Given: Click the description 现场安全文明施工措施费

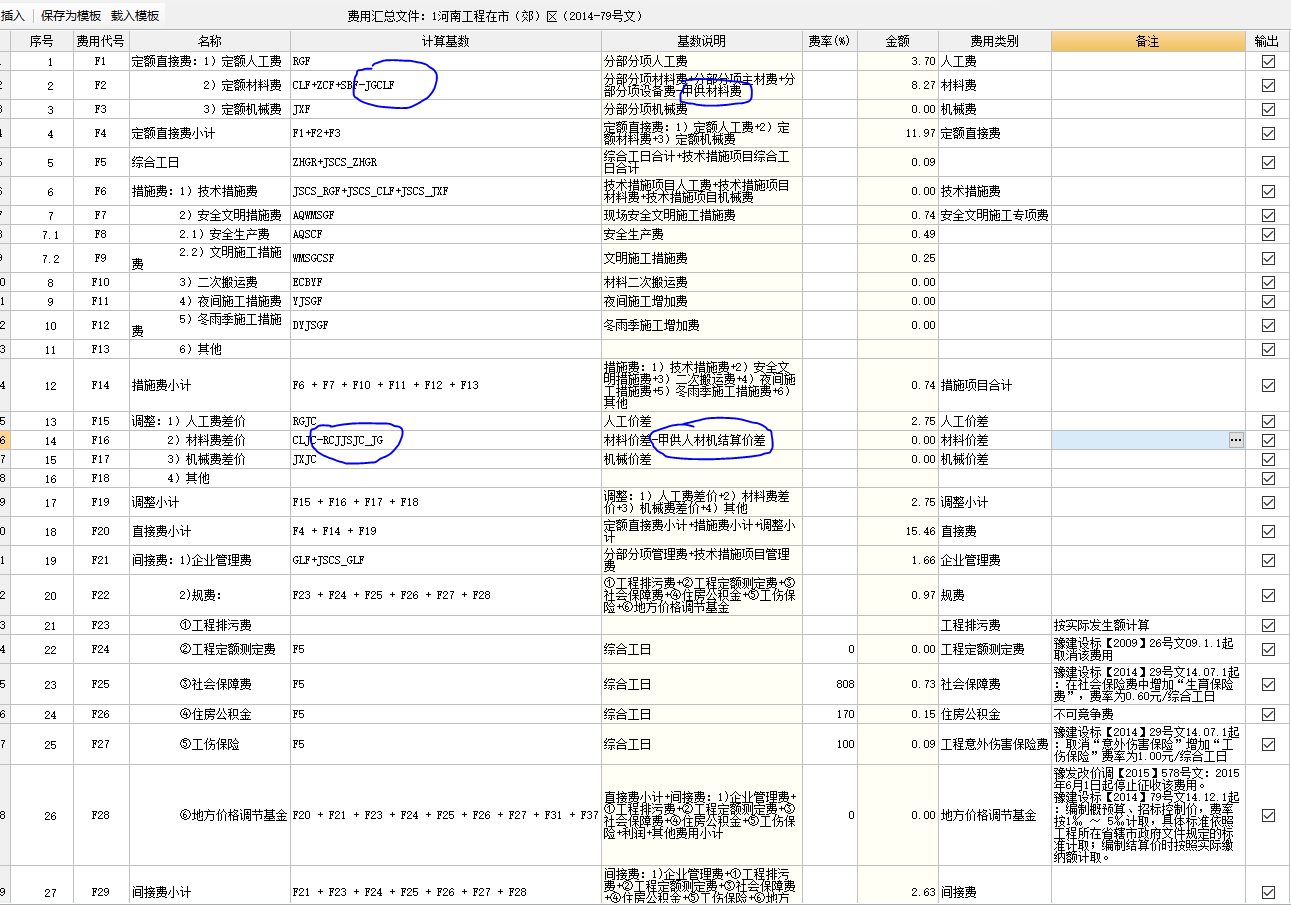Looking at the screenshot, I should coord(701,215).
